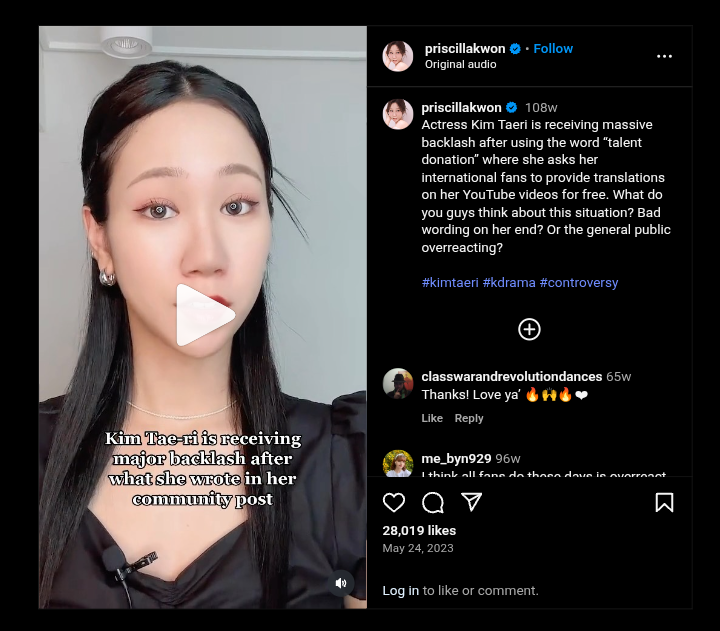Like the classwarandrevolutiondances comment
This screenshot has height=631, width=720.
[432, 418]
